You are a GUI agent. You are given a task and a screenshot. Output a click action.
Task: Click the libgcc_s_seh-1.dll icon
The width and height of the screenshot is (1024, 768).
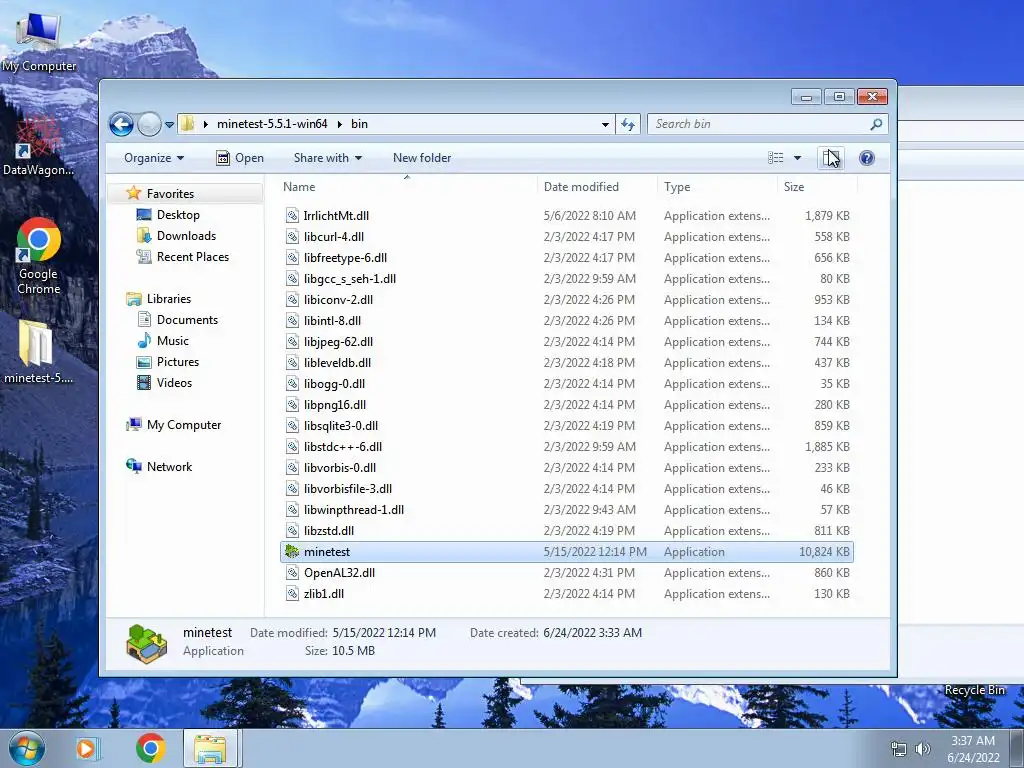coord(292,279)
